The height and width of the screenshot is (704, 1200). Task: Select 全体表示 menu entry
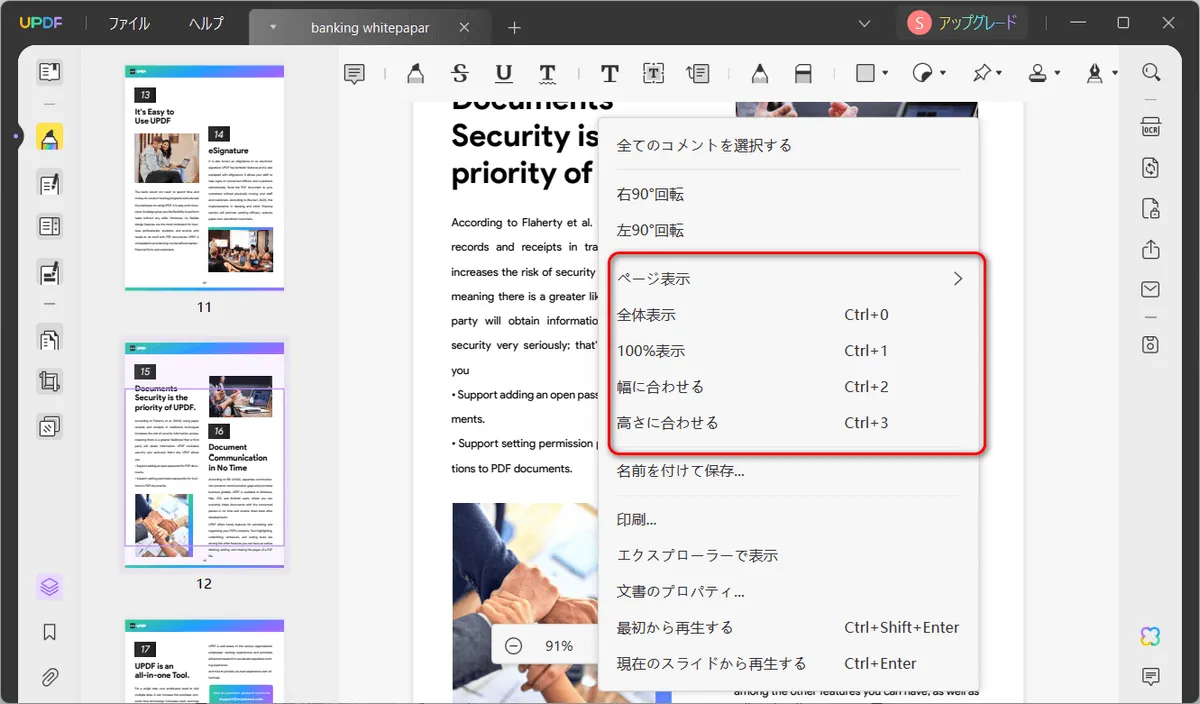789,315
